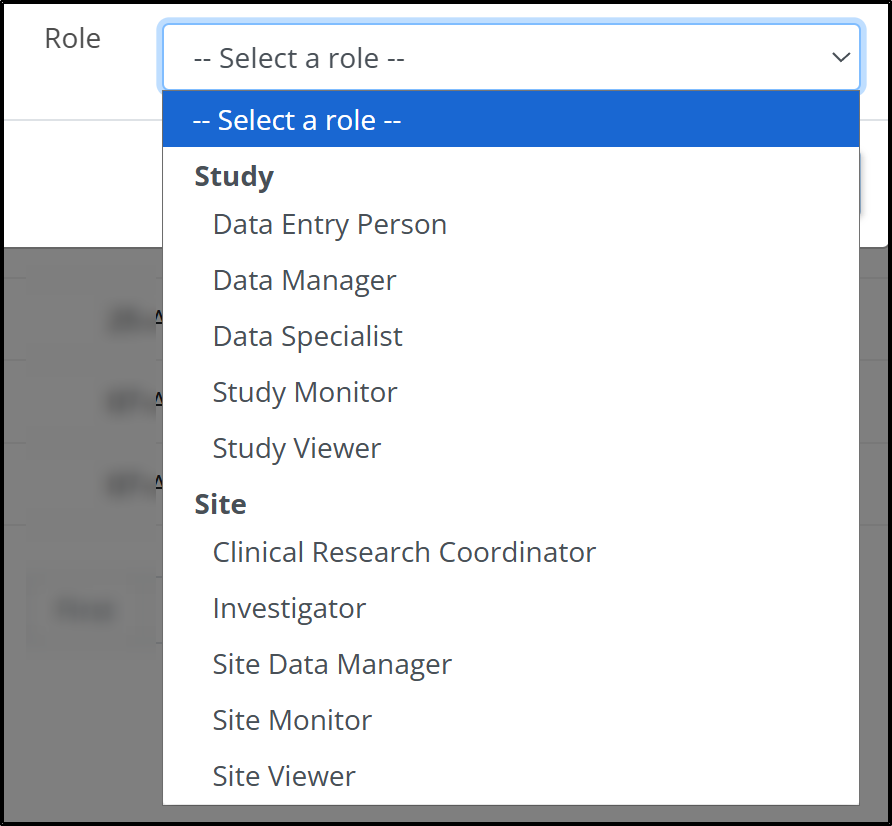Screen dimensions: 892x826
Task: Click the Role dropdown chevron arrow
Action: [x=840, y=58]
